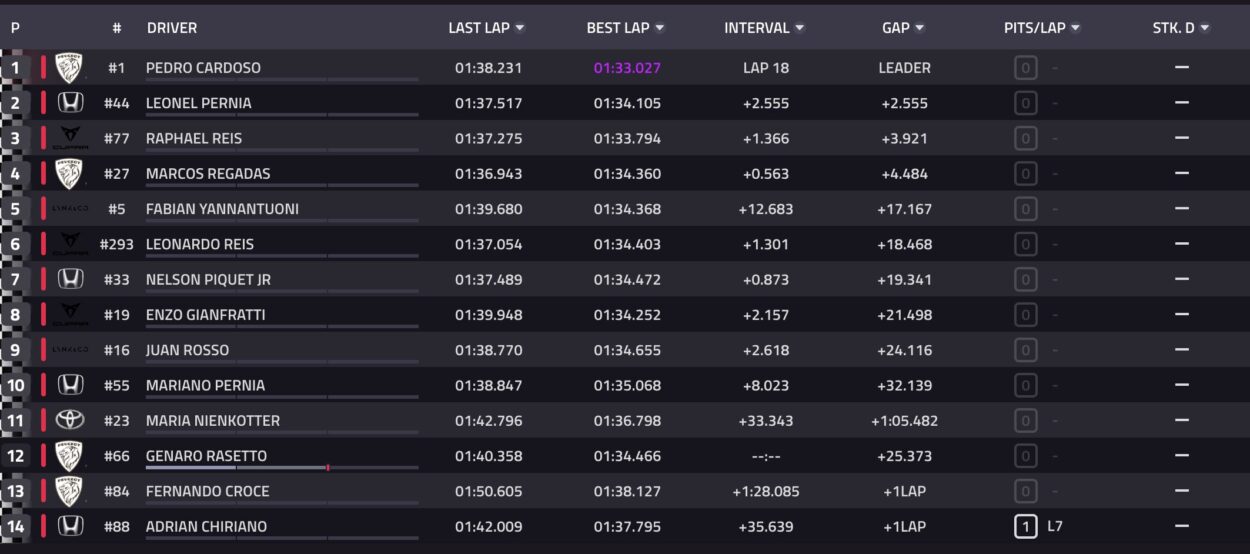Image resolution: width=1250 pixels, height=554 pixels.
Task: Click the Cupra logo beside Raphael Reis
Action: 70,138
